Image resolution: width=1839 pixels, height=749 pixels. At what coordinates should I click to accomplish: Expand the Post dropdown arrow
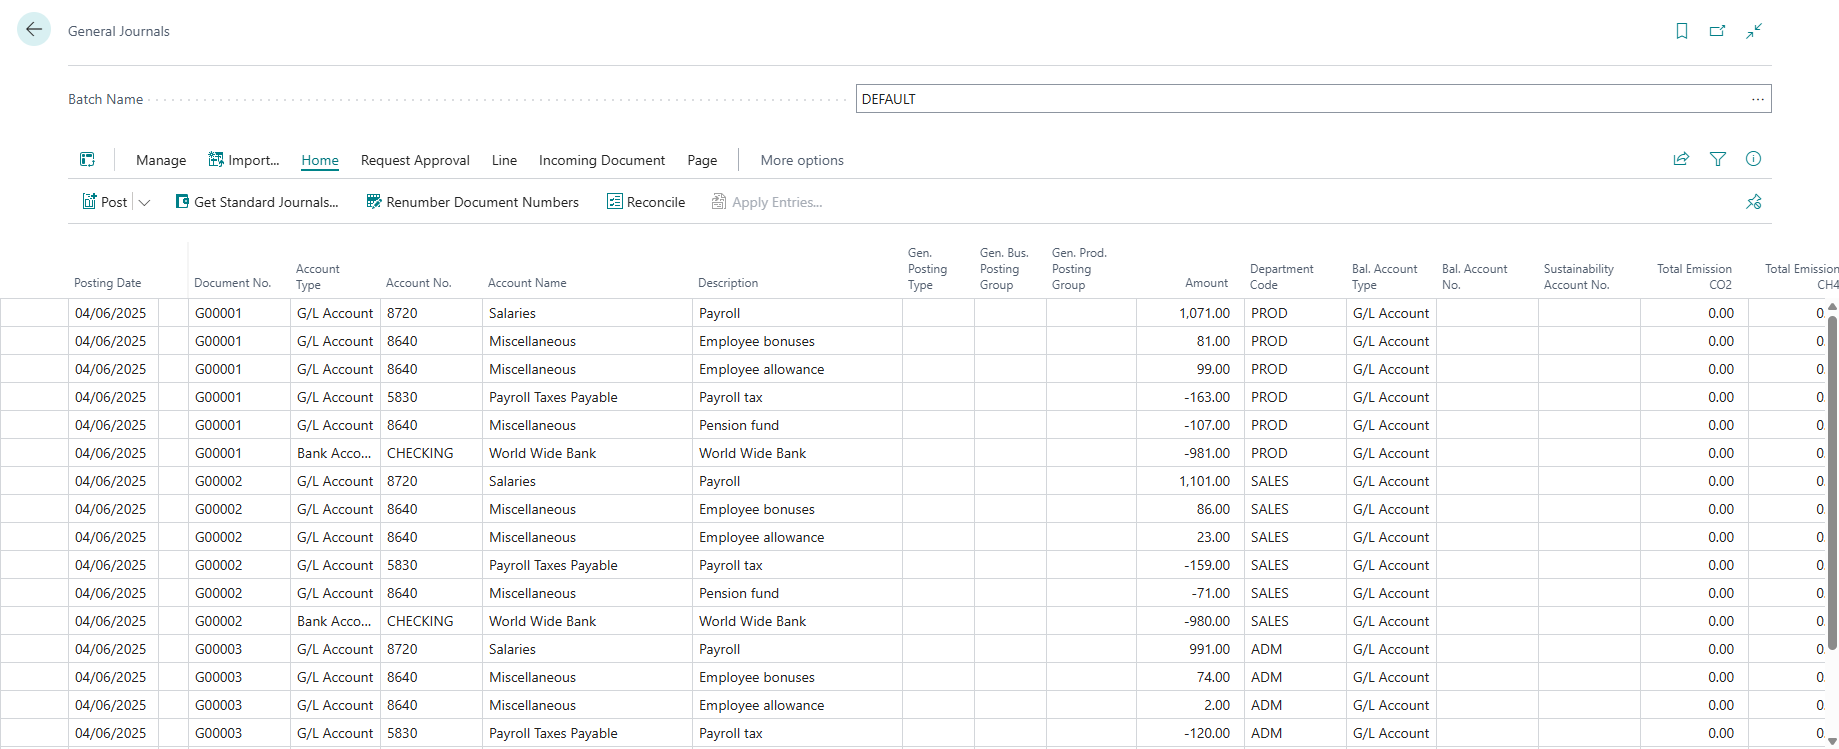[x=144, y=202]
